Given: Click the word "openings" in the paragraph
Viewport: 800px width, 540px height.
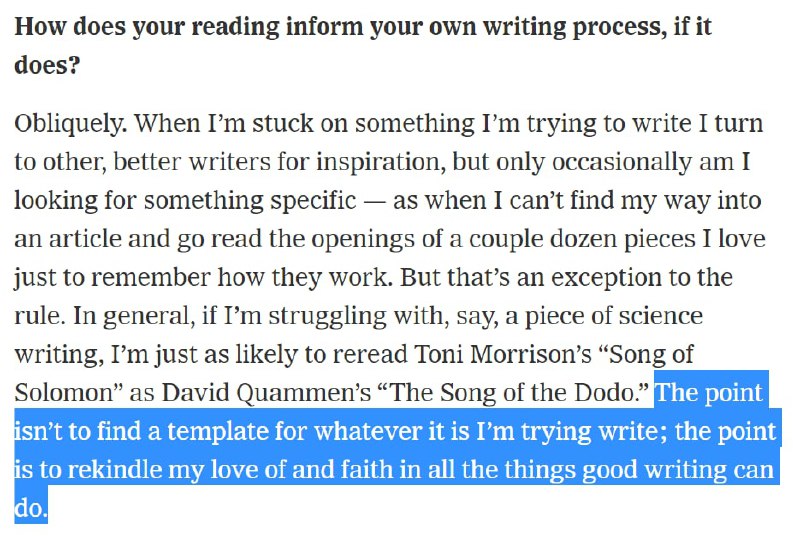Looking at the screenshot, I should point(363,239).
